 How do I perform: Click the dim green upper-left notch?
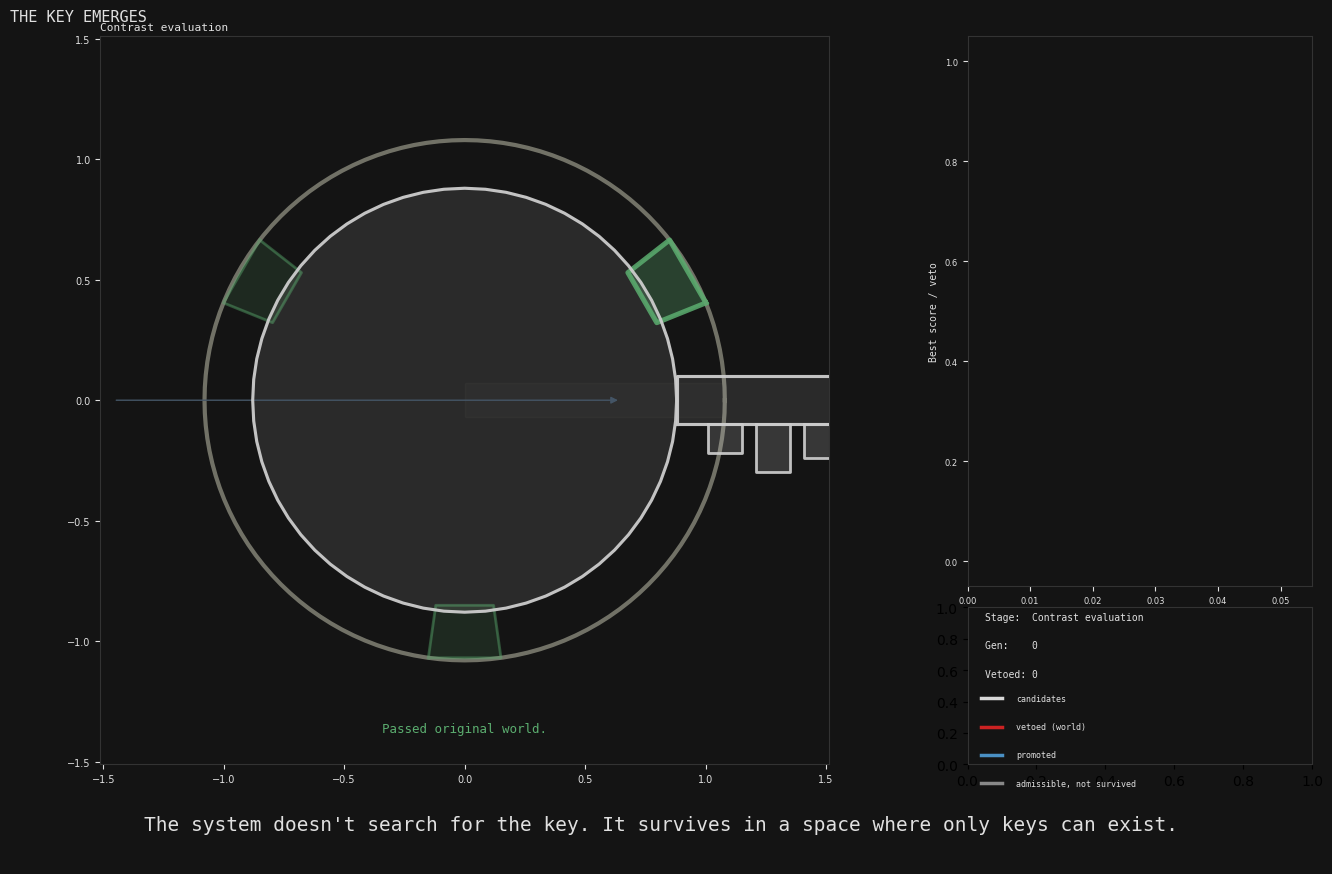click(262, 282)
